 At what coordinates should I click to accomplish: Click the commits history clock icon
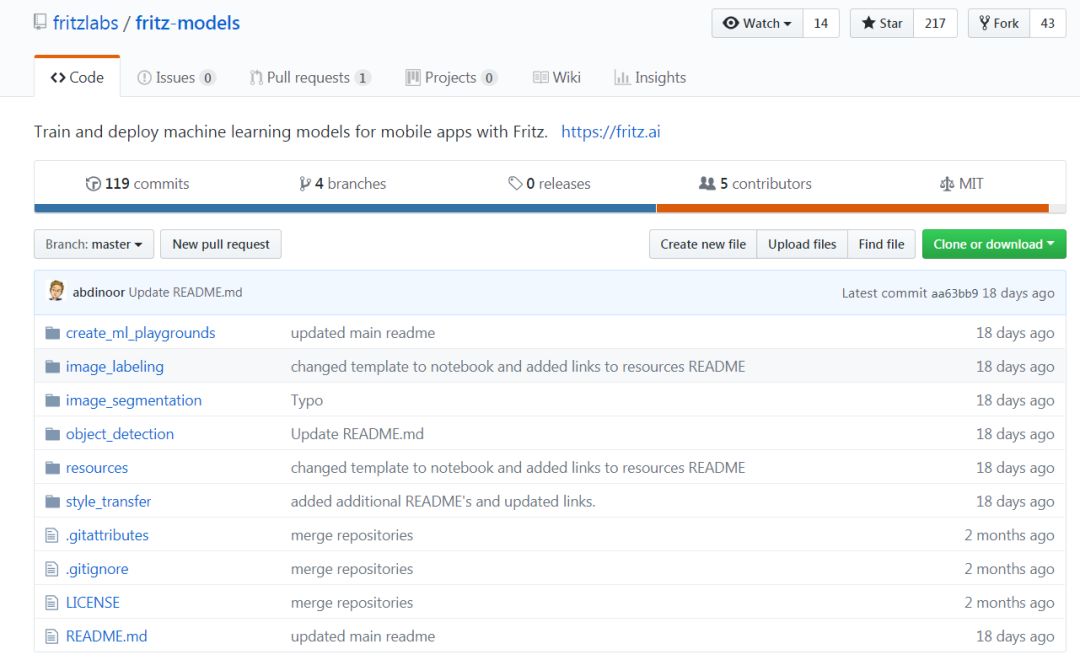point(94,184)
